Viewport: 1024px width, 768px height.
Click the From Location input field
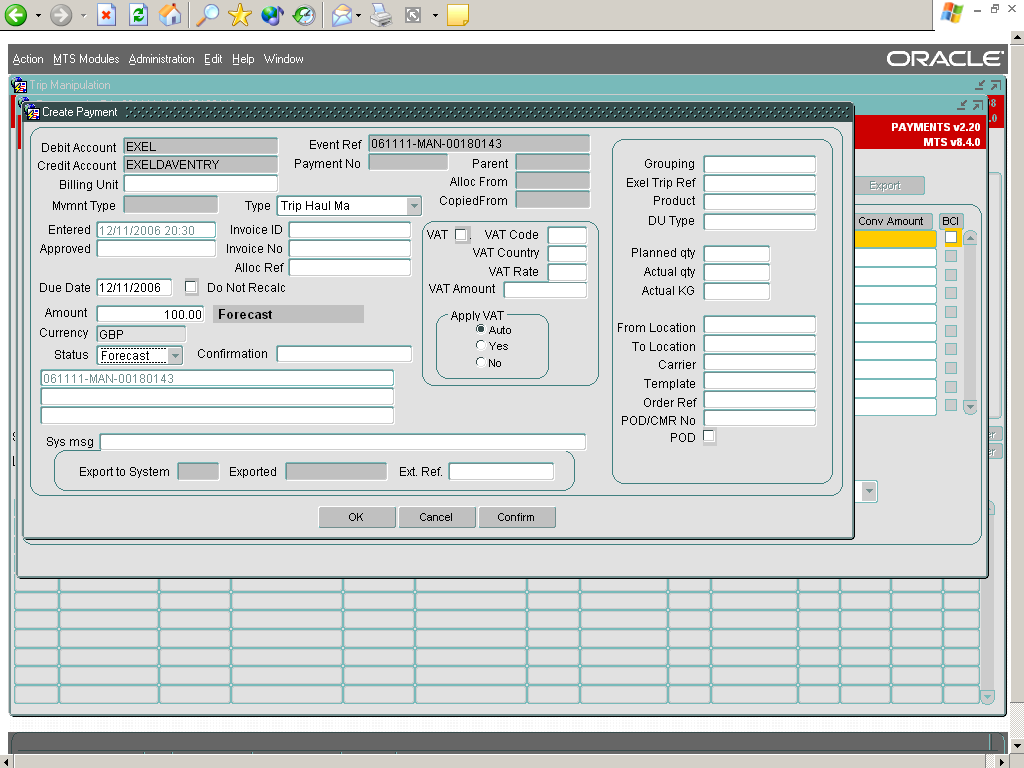[x=760, y=325]
